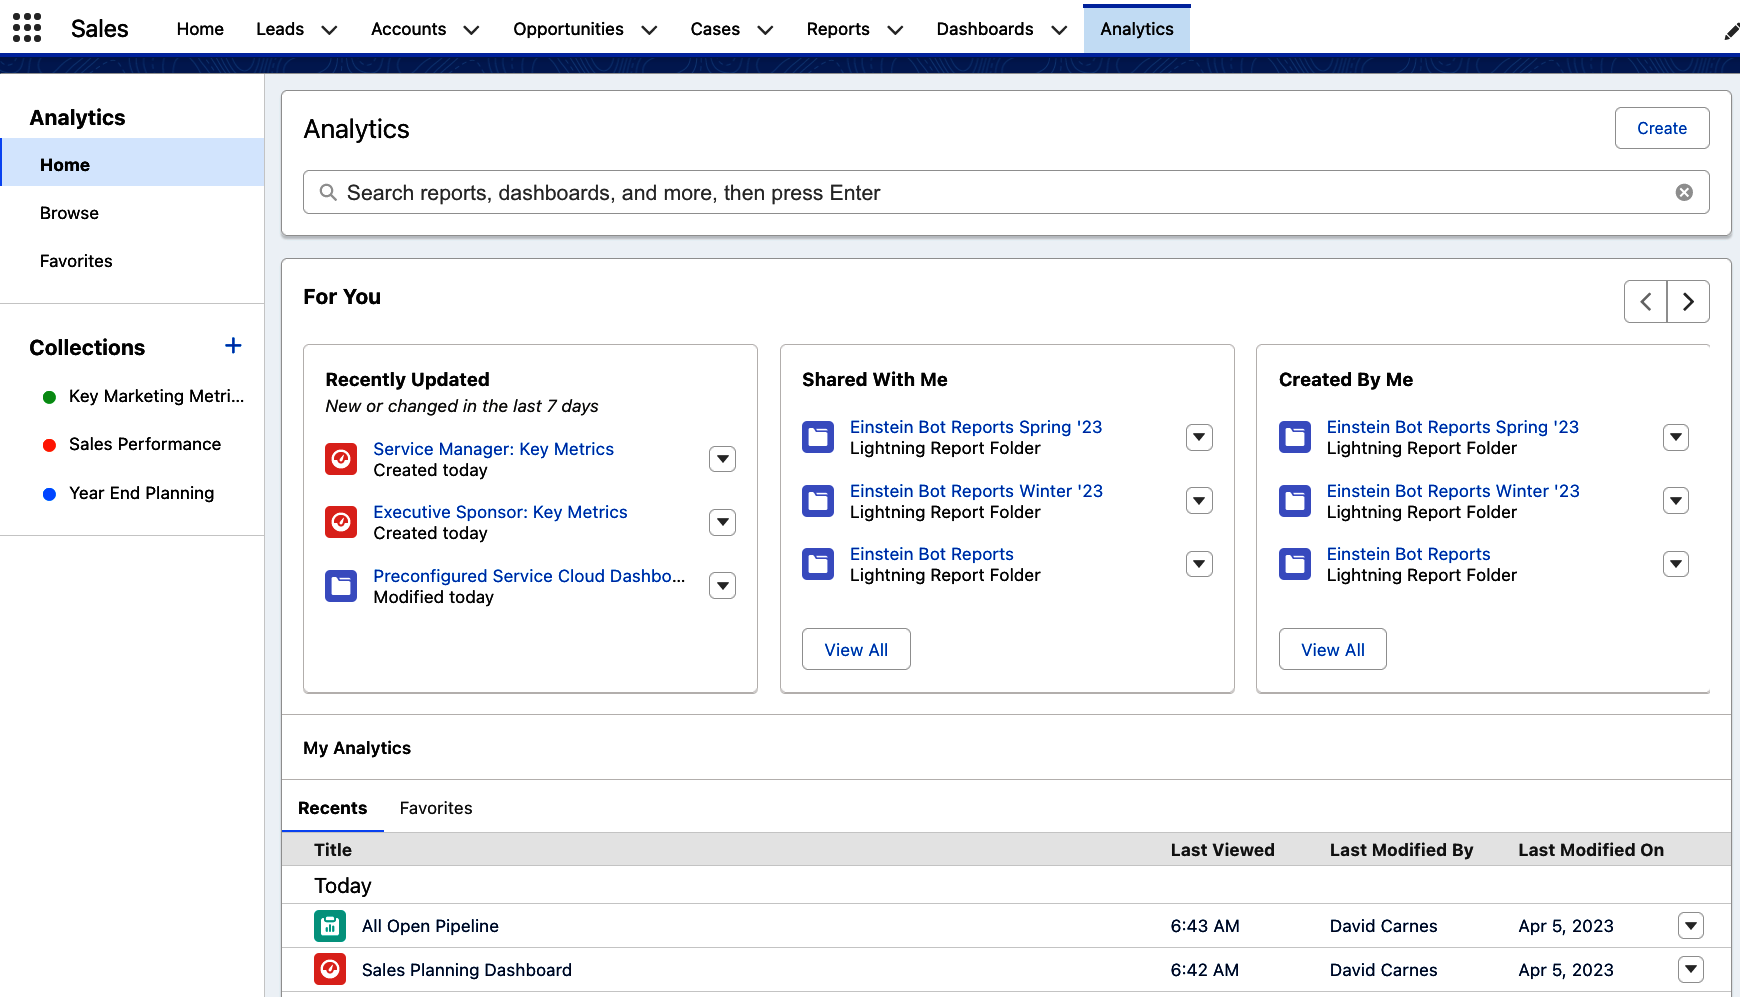Go to previous For You cards

point(1646,301)
